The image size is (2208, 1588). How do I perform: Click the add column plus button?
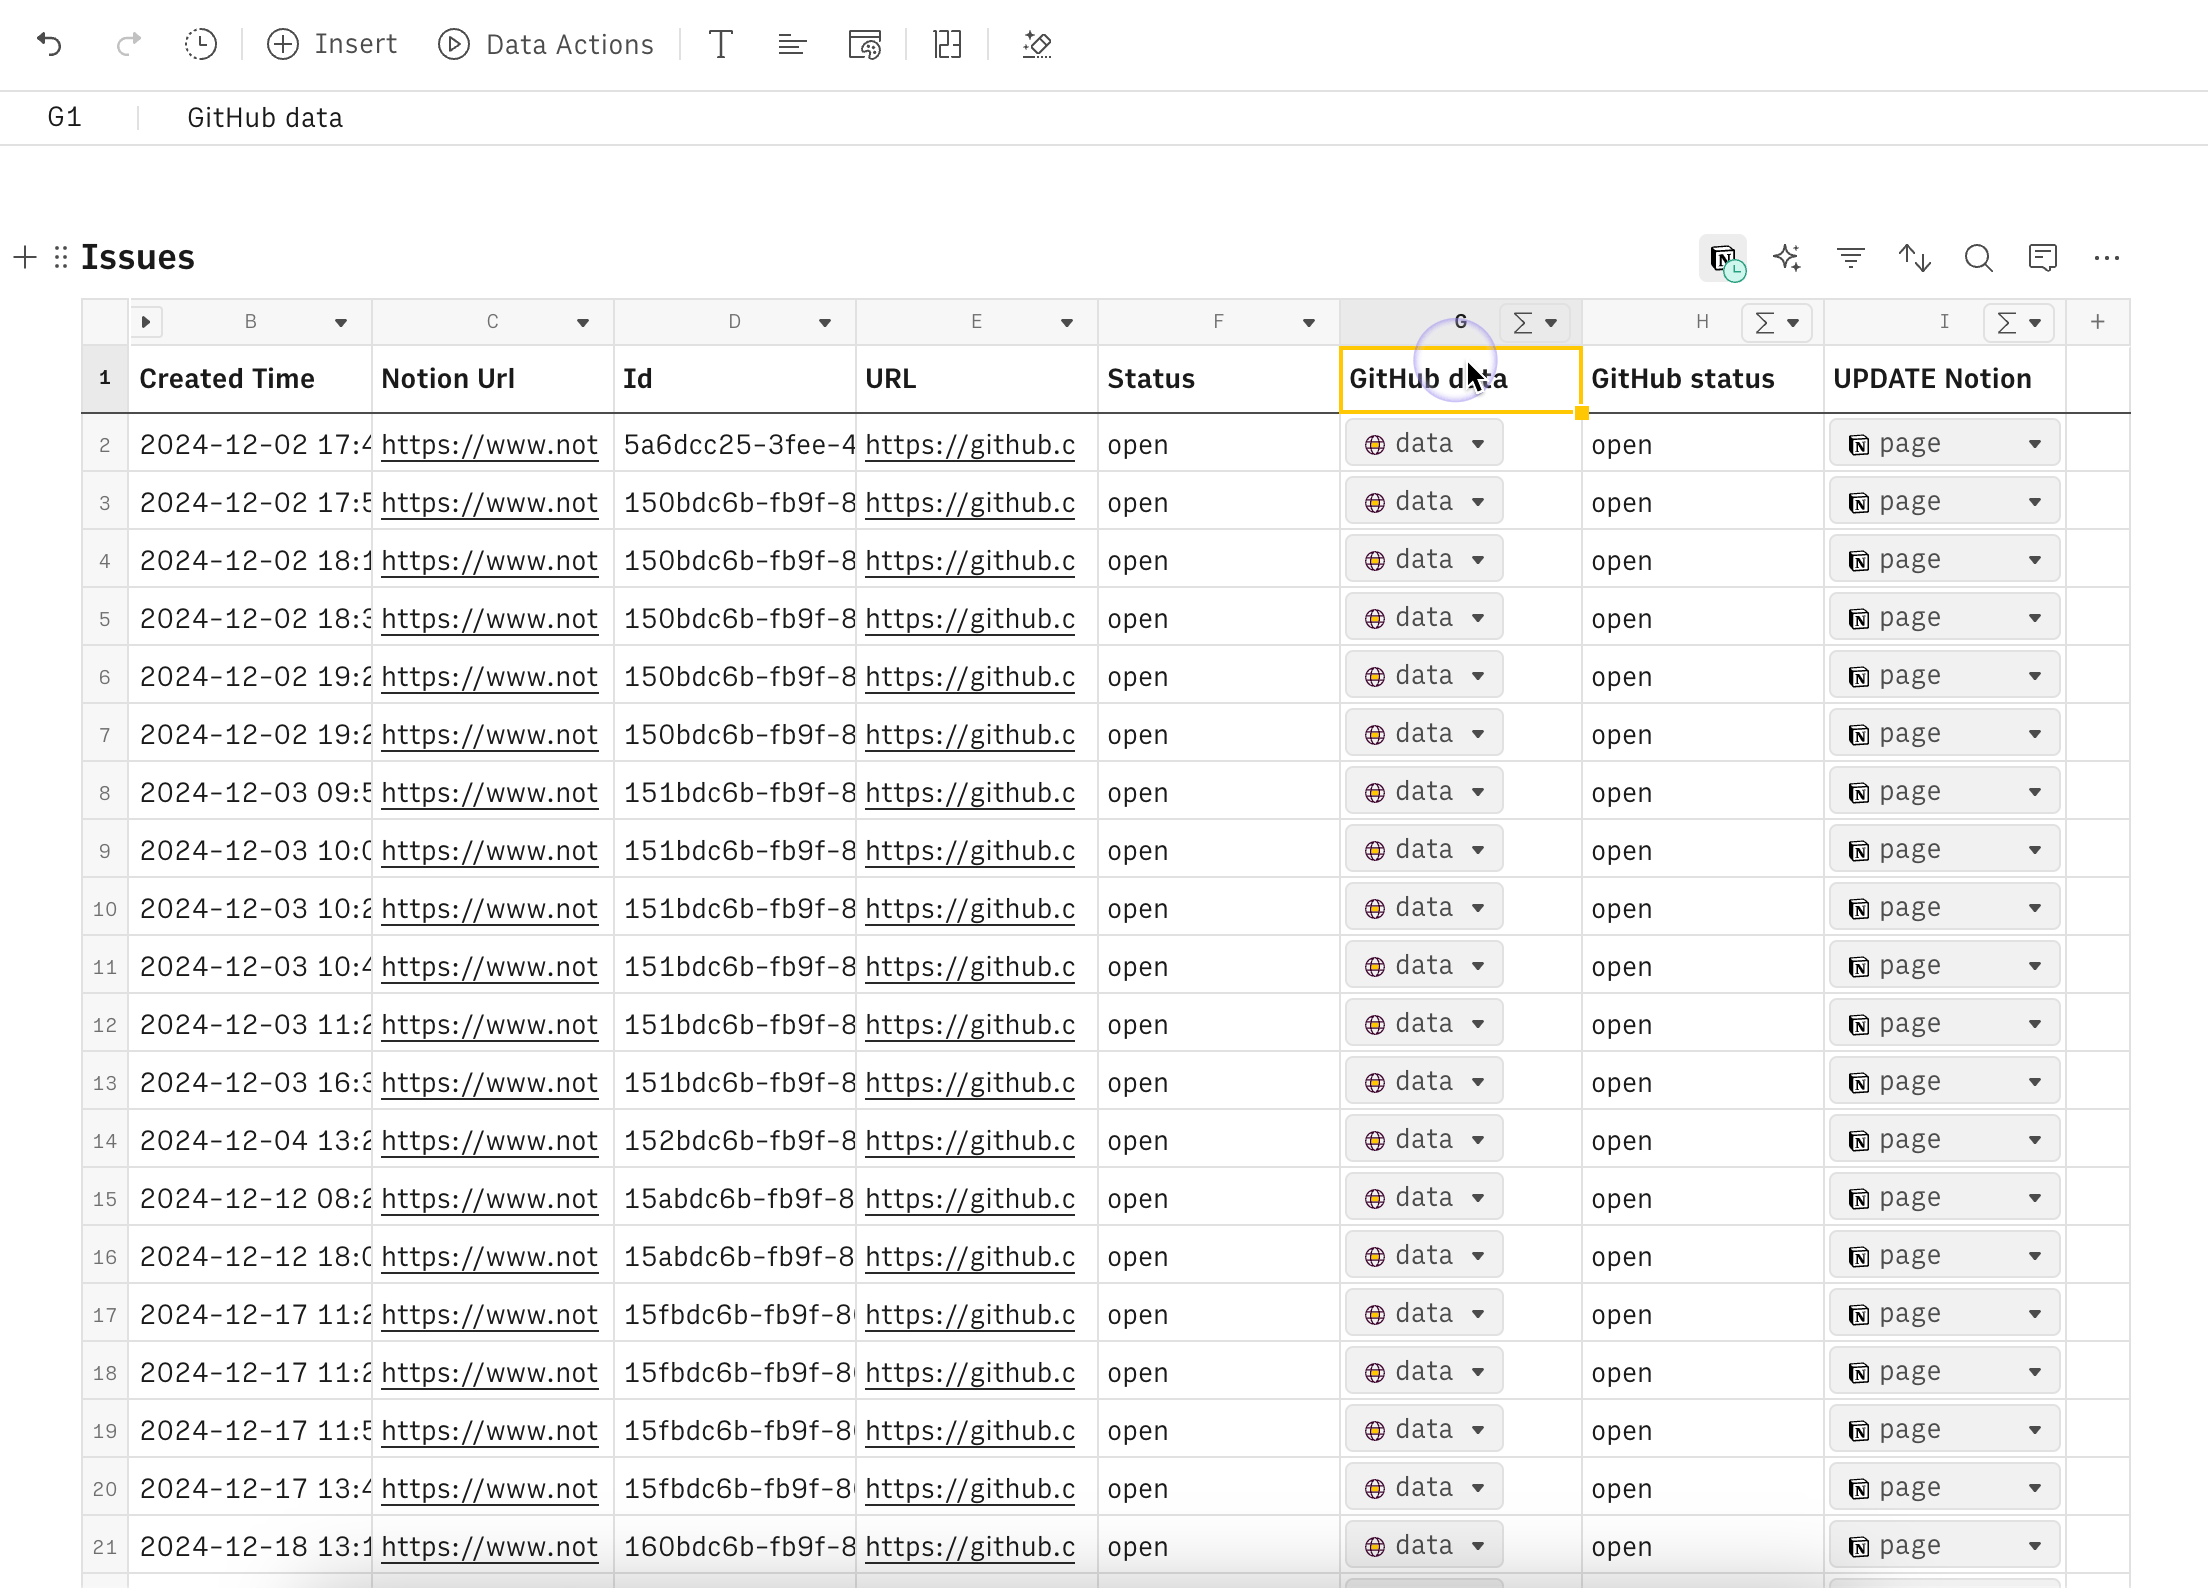2098,321
